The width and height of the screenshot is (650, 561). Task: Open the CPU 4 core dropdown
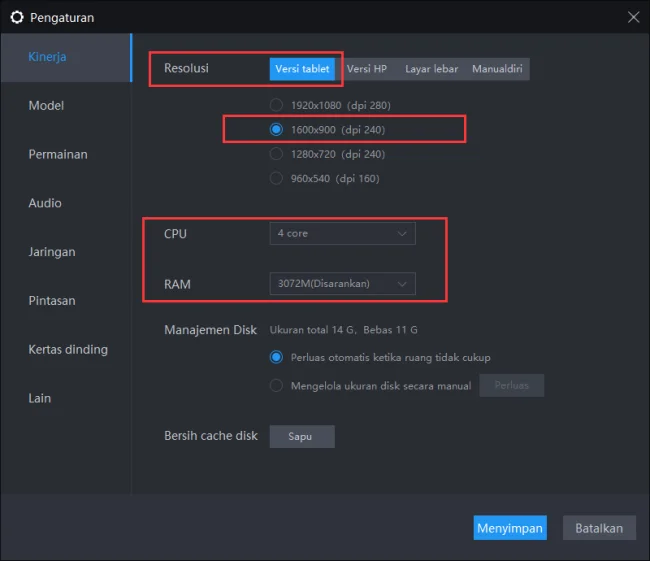pyautogui.click(x=342, y=233)
